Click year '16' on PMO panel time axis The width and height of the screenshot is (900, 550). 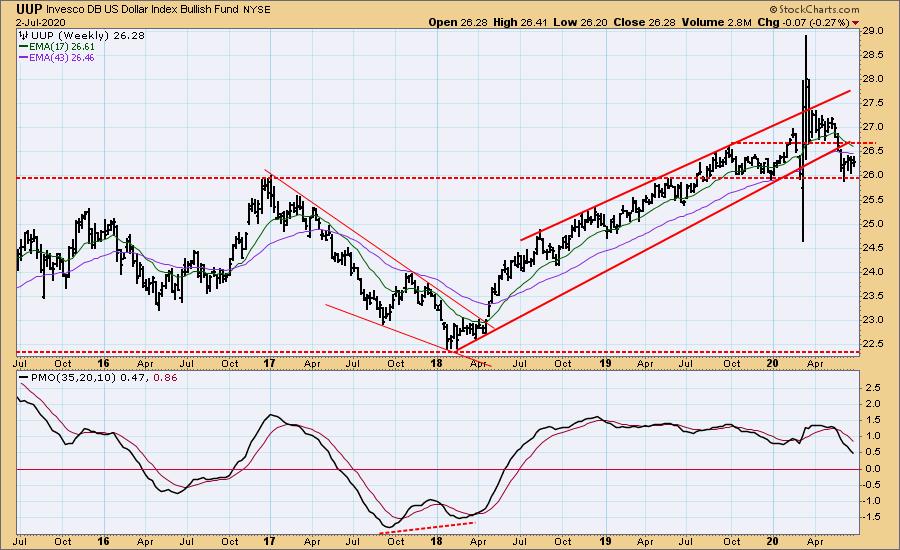click(x=103, y=541)
